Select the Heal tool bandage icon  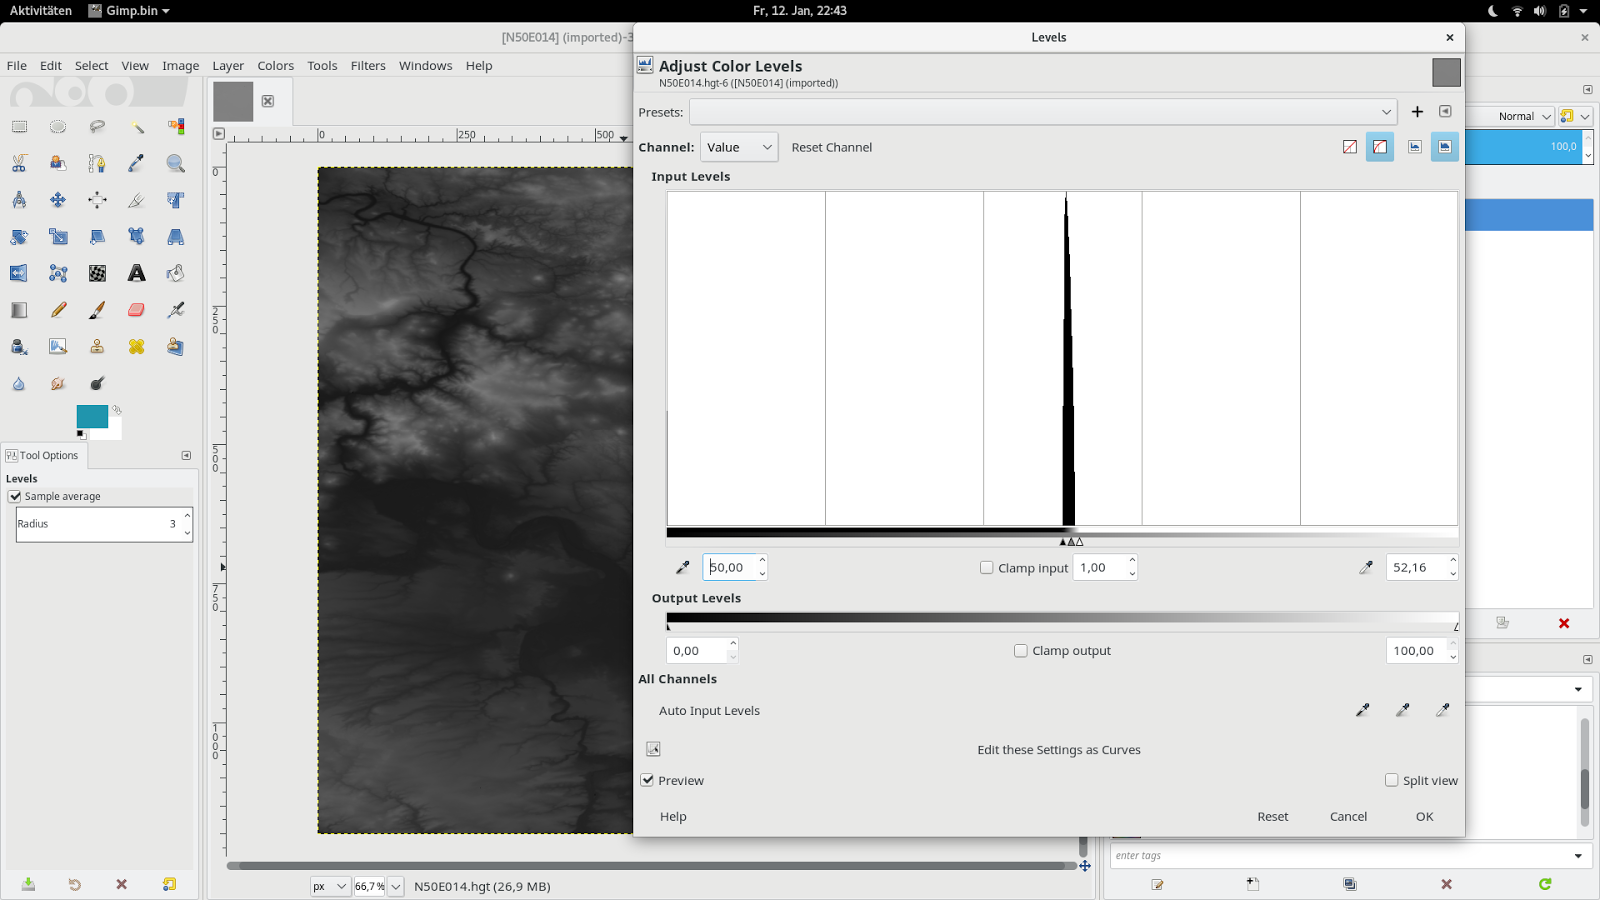[x=137, y=347]
